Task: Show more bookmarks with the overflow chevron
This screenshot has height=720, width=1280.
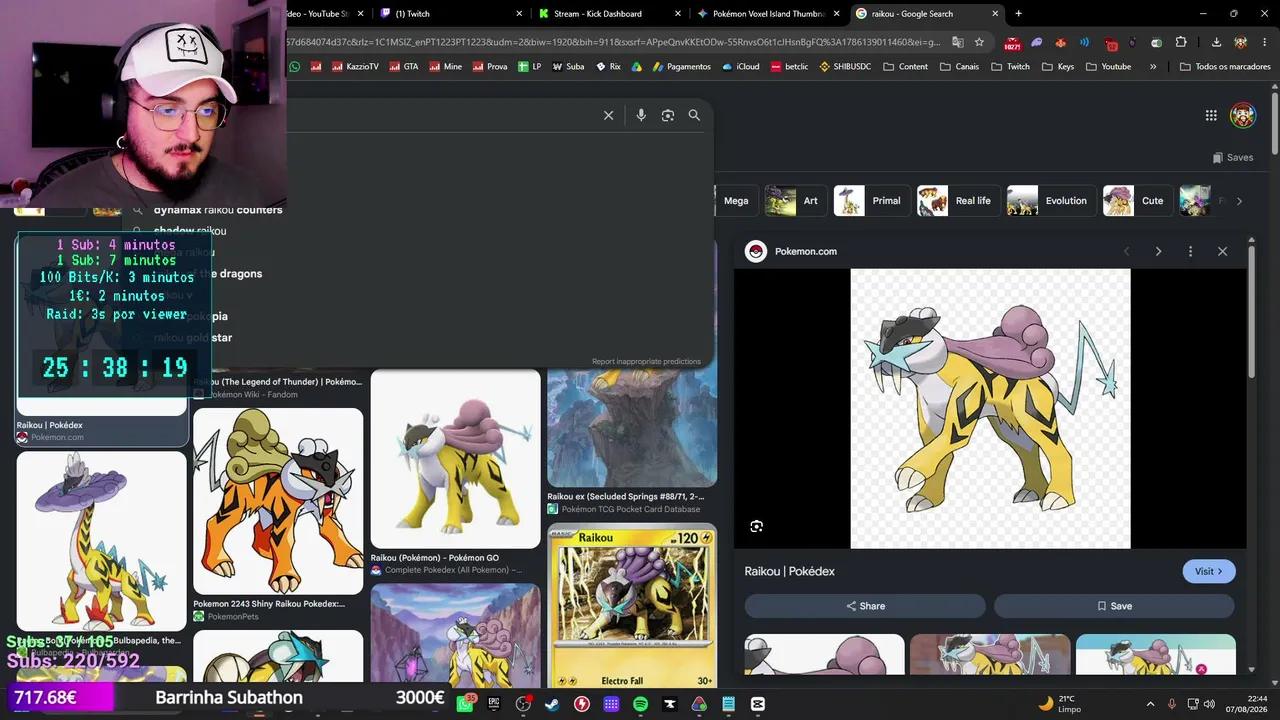Action: 1153,67
